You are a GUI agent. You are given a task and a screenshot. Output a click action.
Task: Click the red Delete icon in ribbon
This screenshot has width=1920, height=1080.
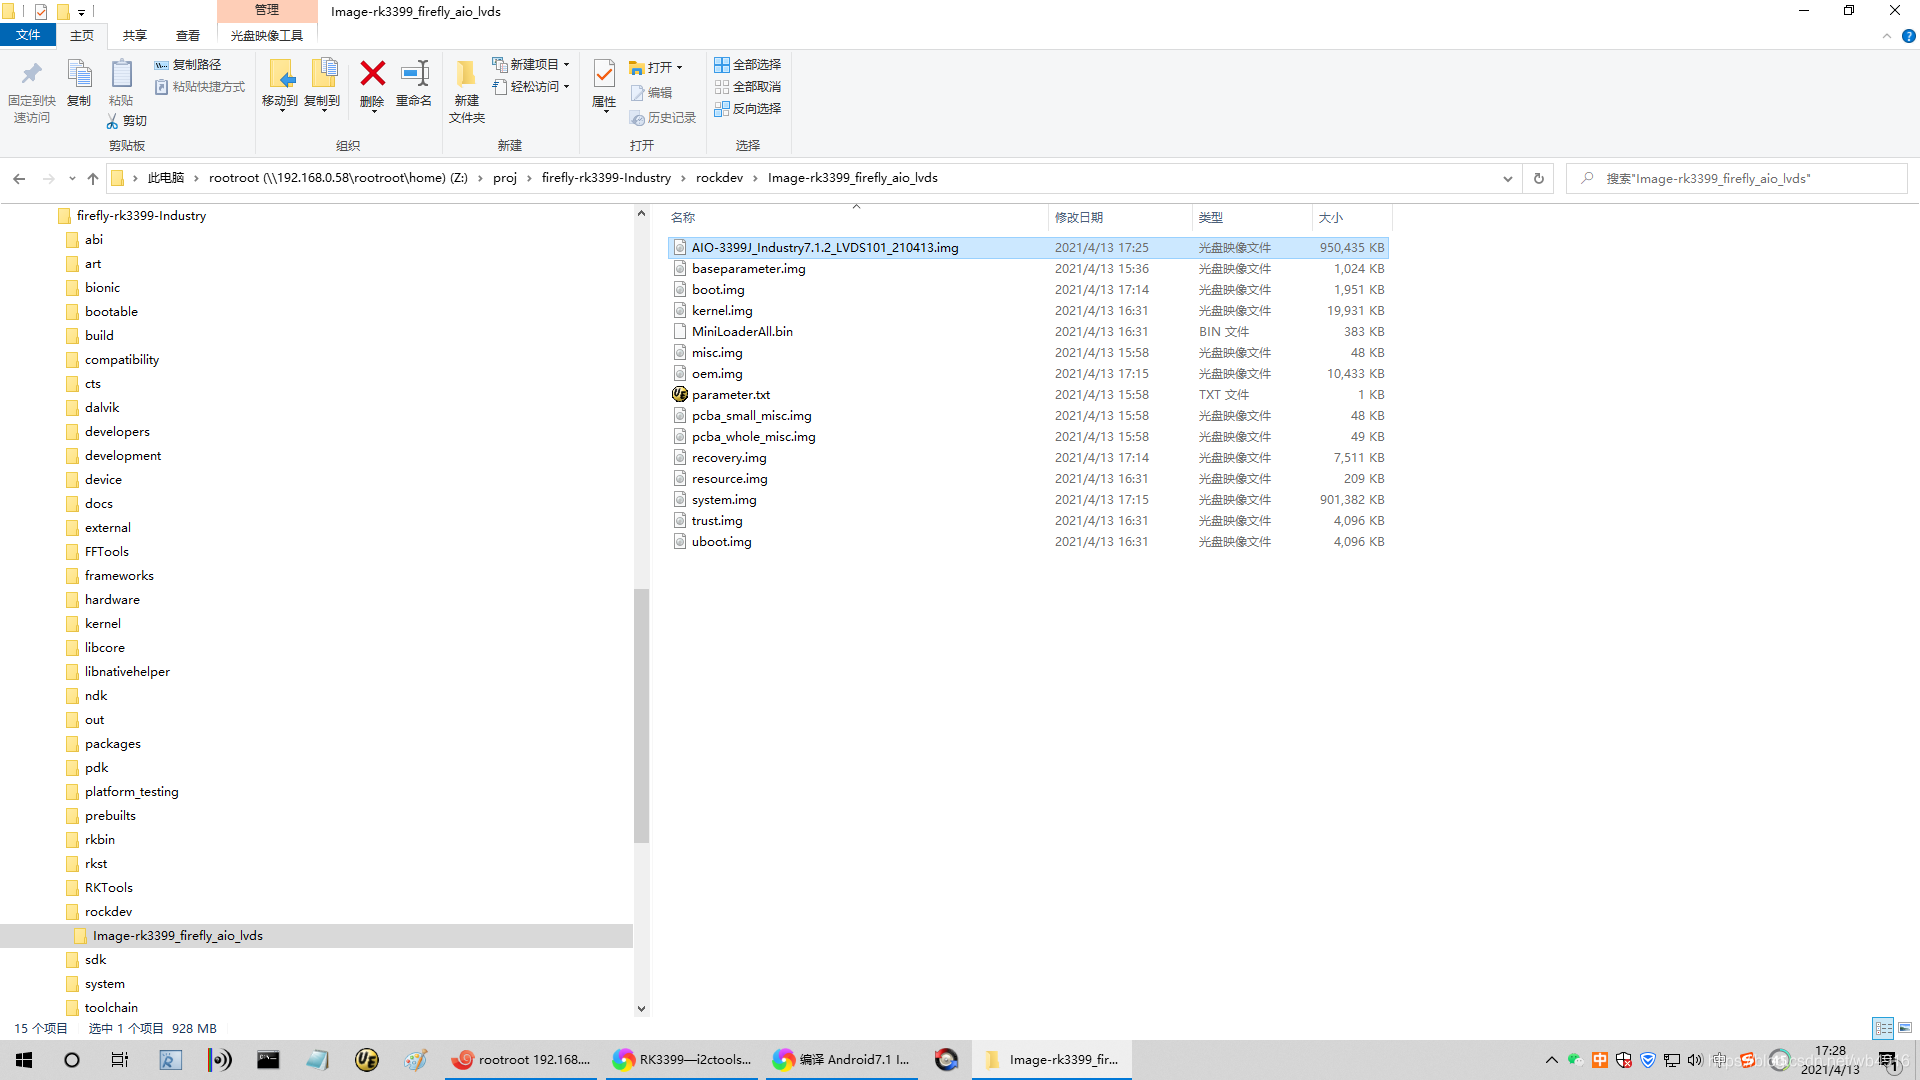[372, 74]
